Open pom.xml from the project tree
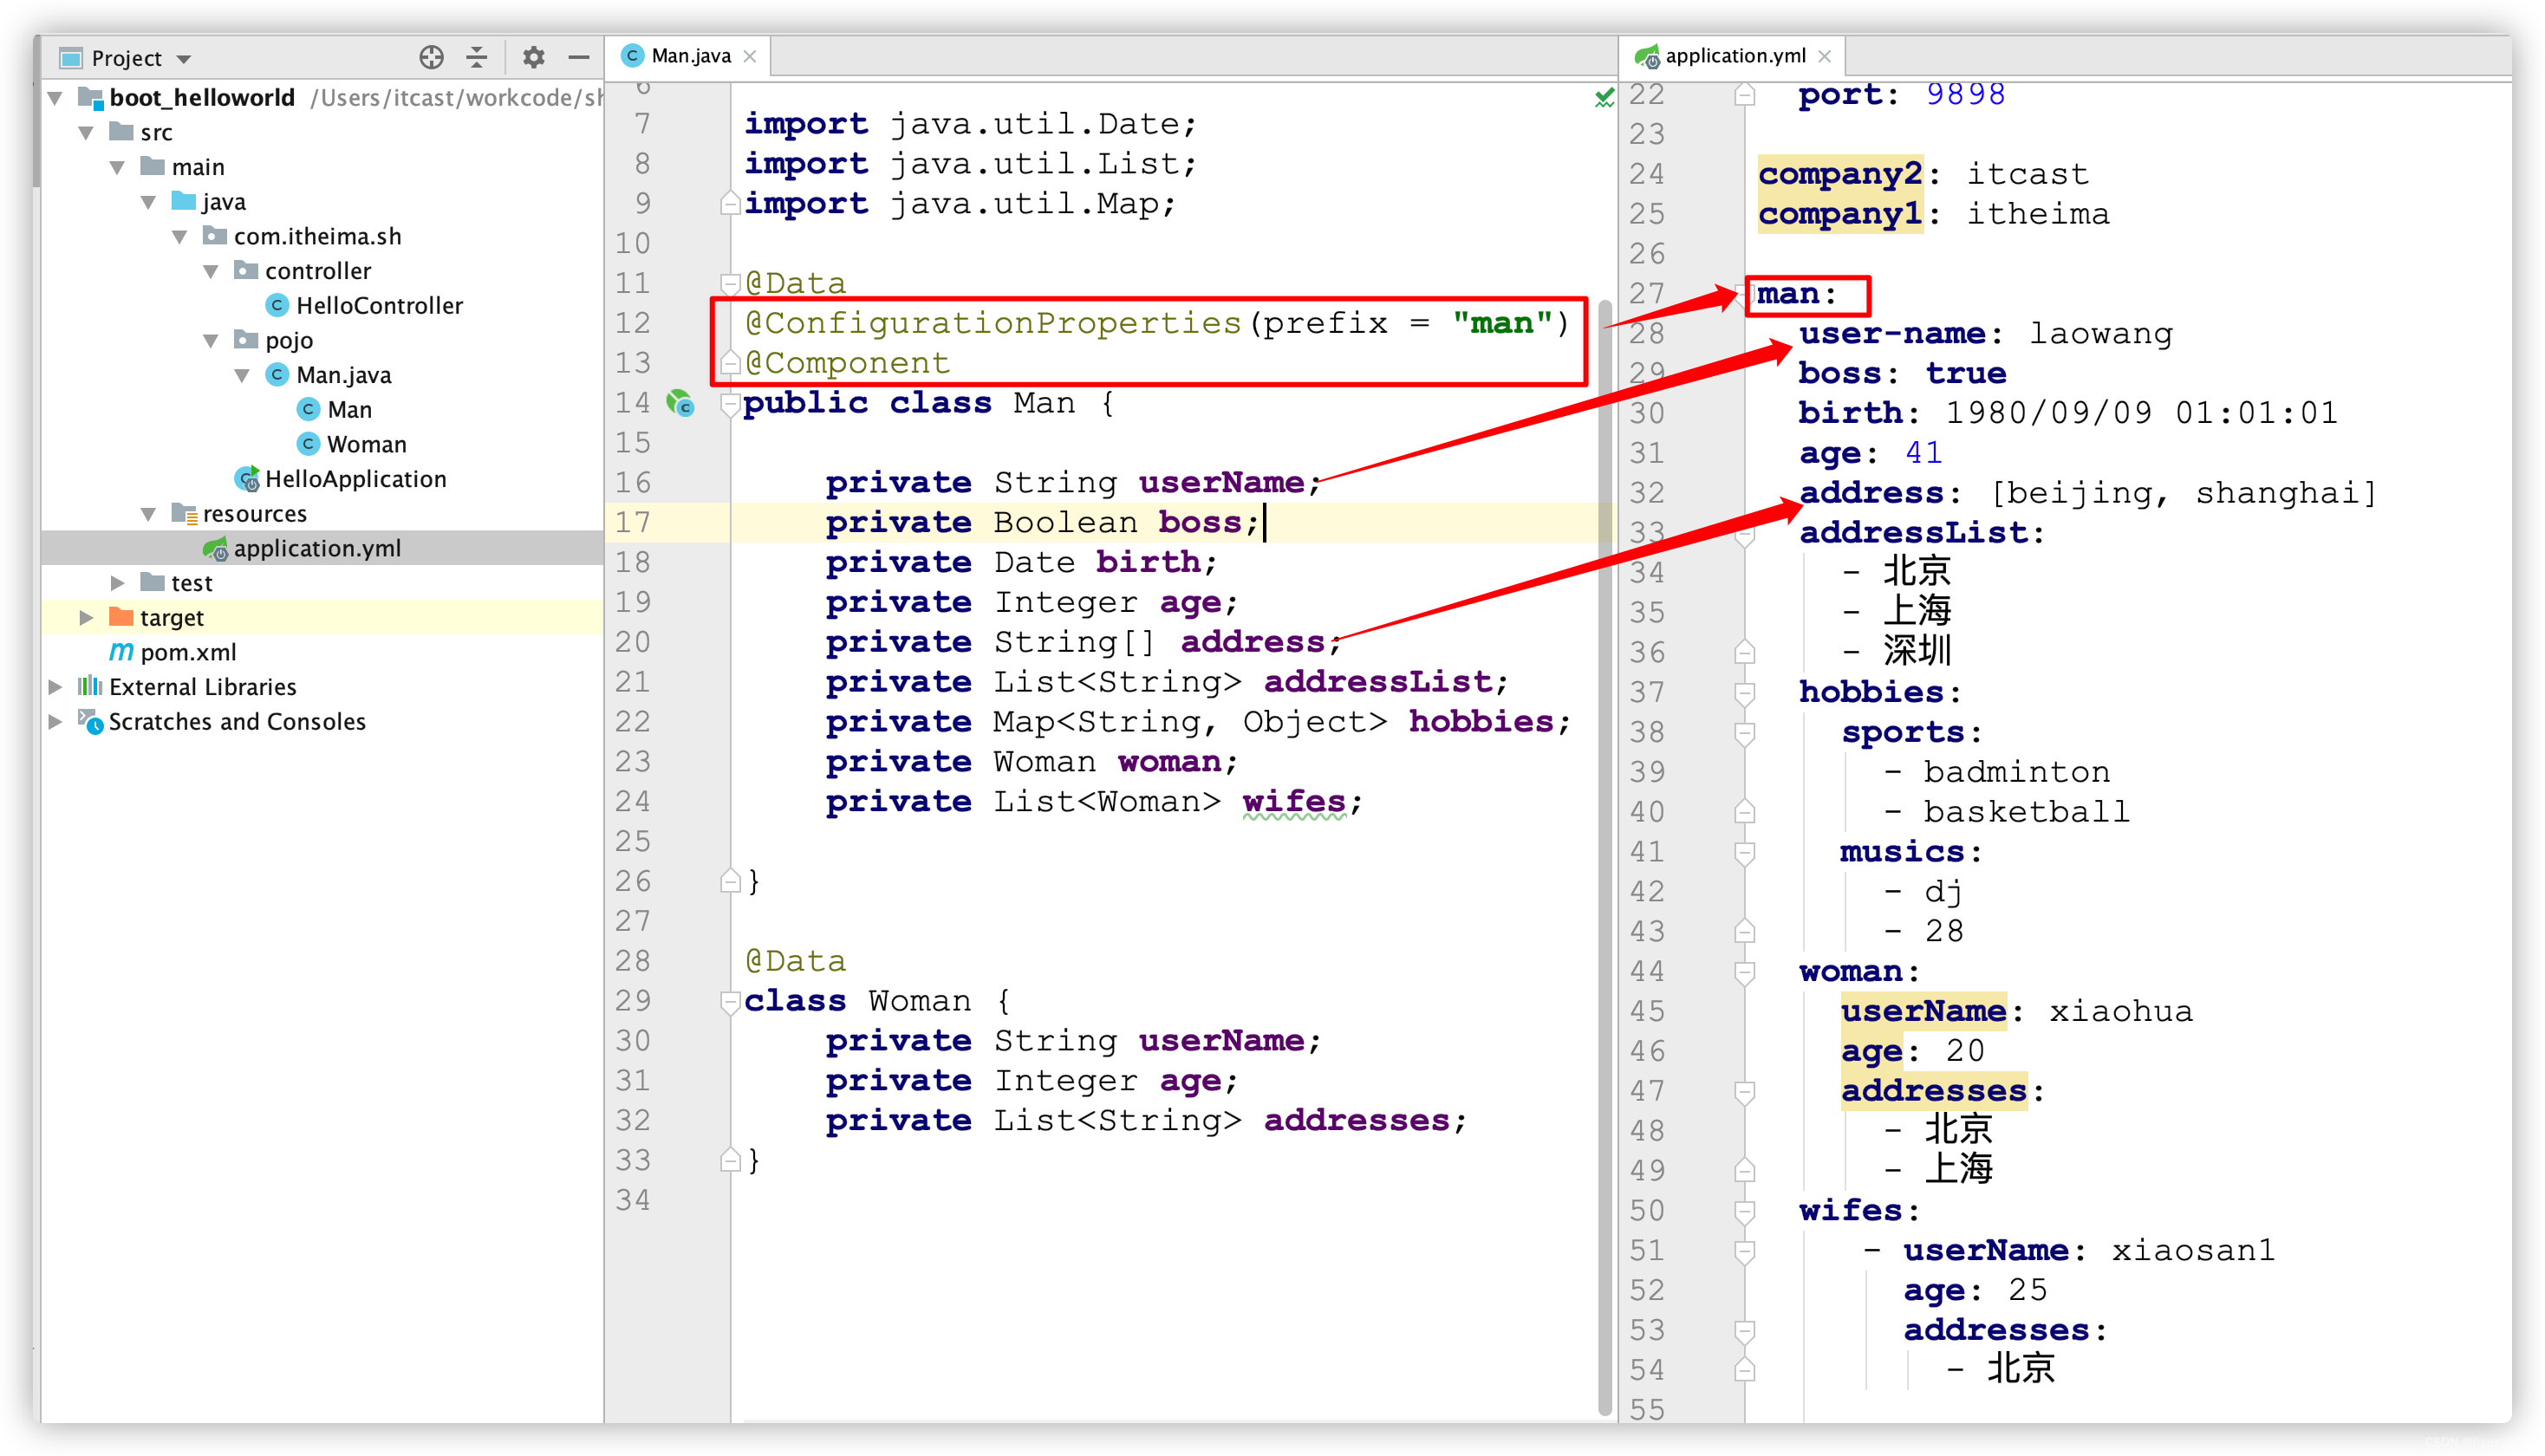Screen dimensions: 2545x1456 188,652
